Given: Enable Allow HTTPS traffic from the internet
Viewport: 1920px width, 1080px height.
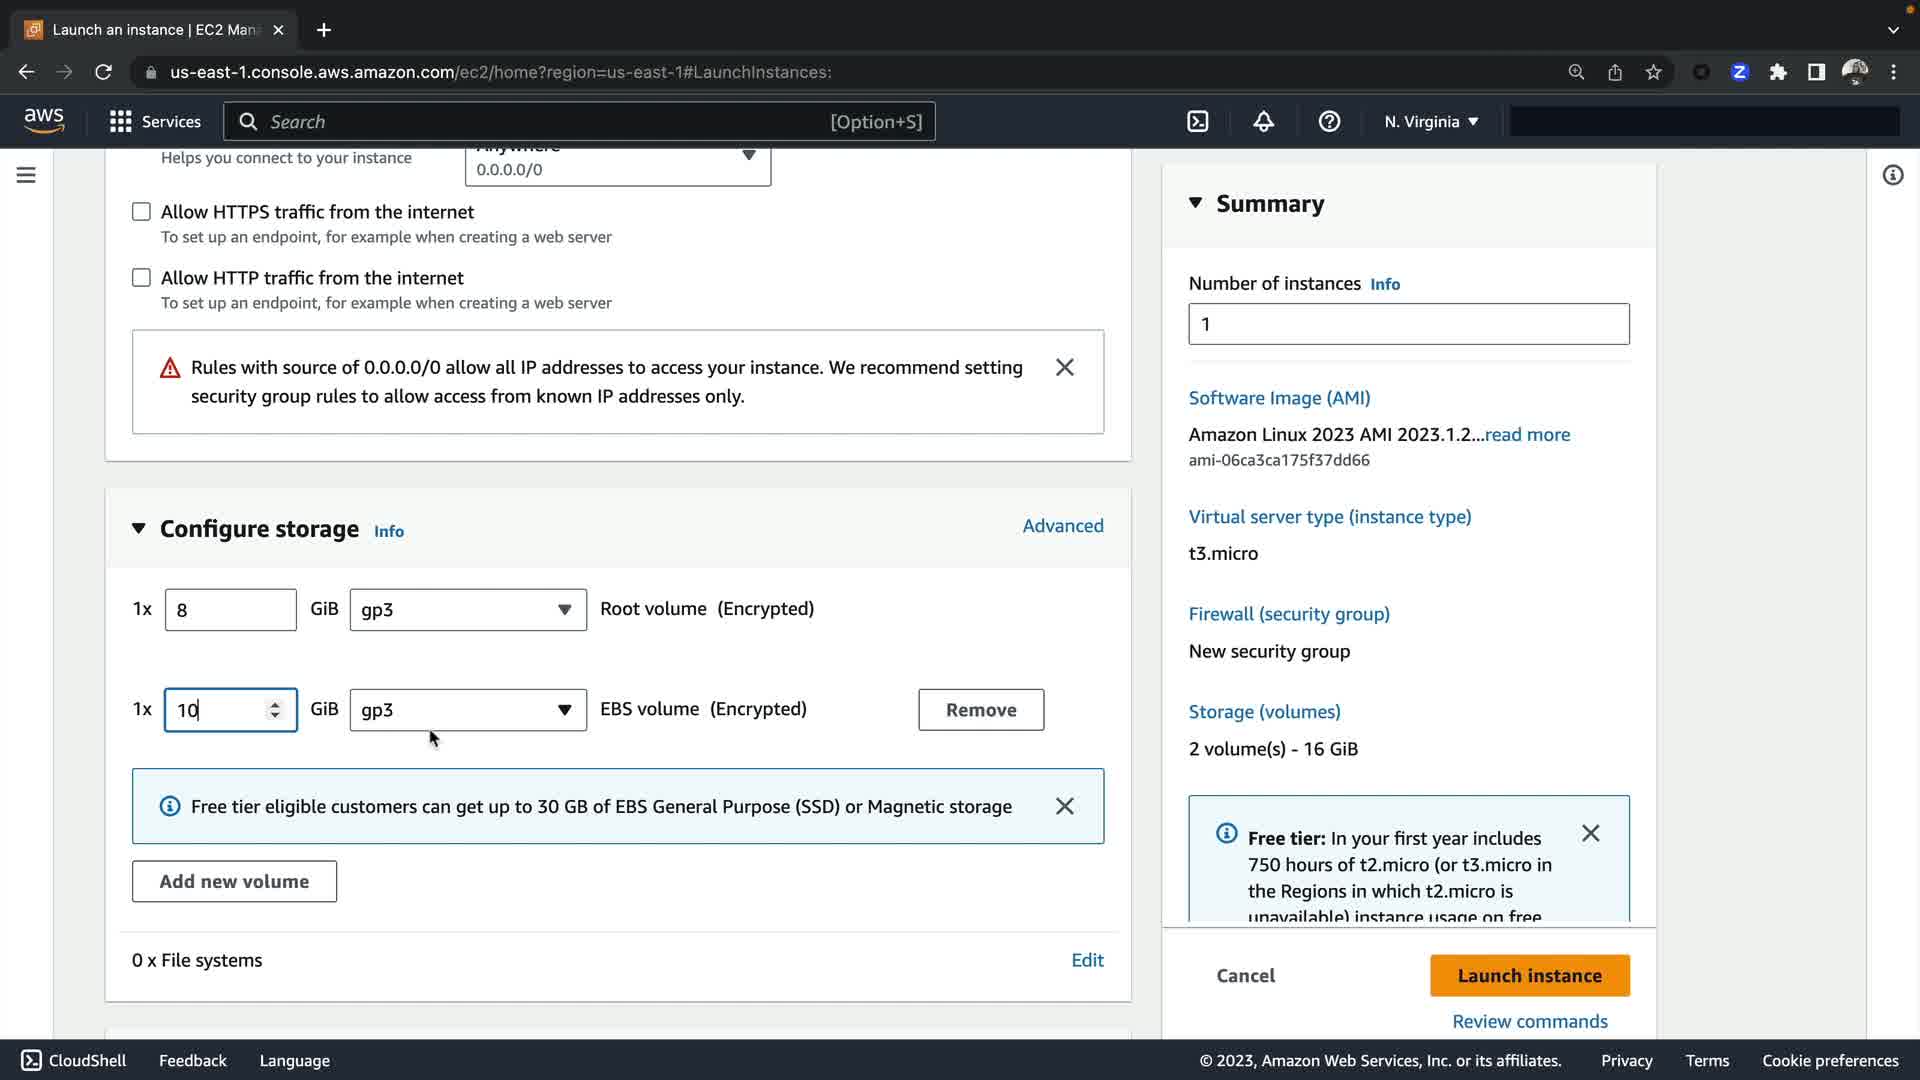Looking at the screenshot, I should tap(142, 212).
